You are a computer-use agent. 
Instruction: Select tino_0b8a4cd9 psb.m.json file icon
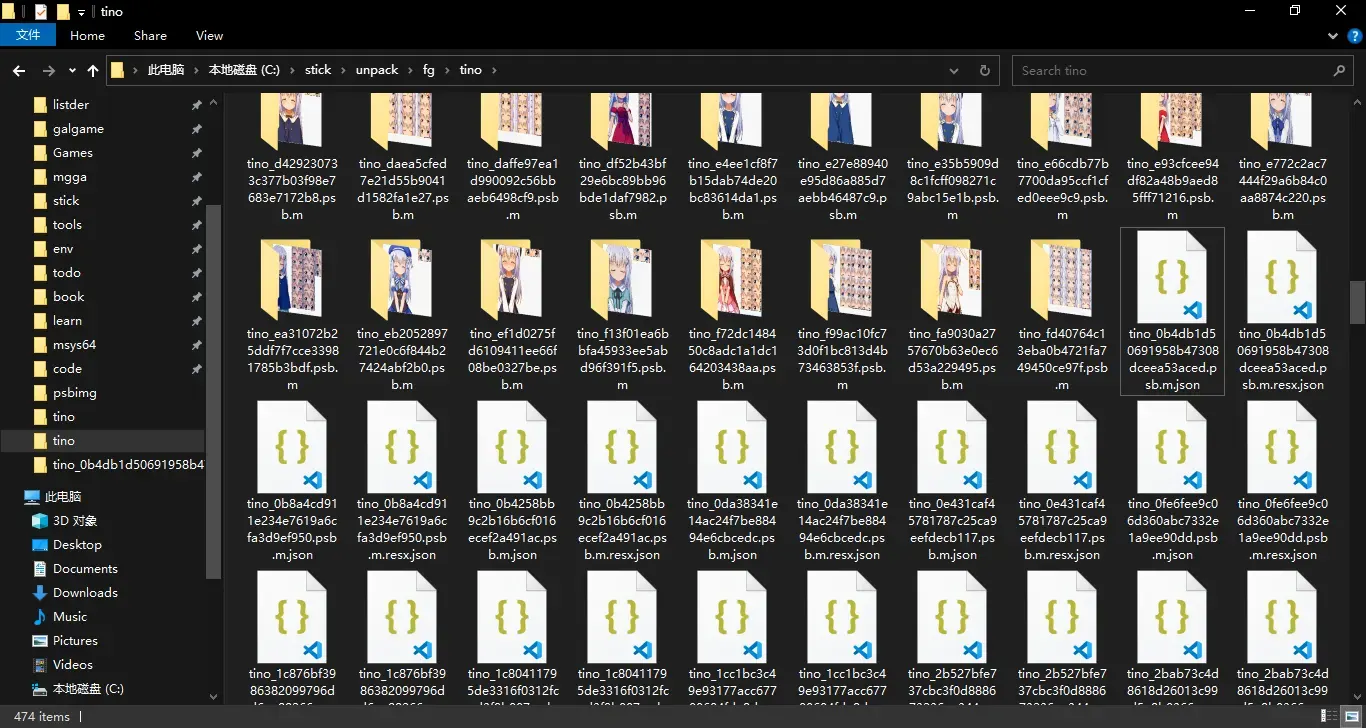(292, 447)
